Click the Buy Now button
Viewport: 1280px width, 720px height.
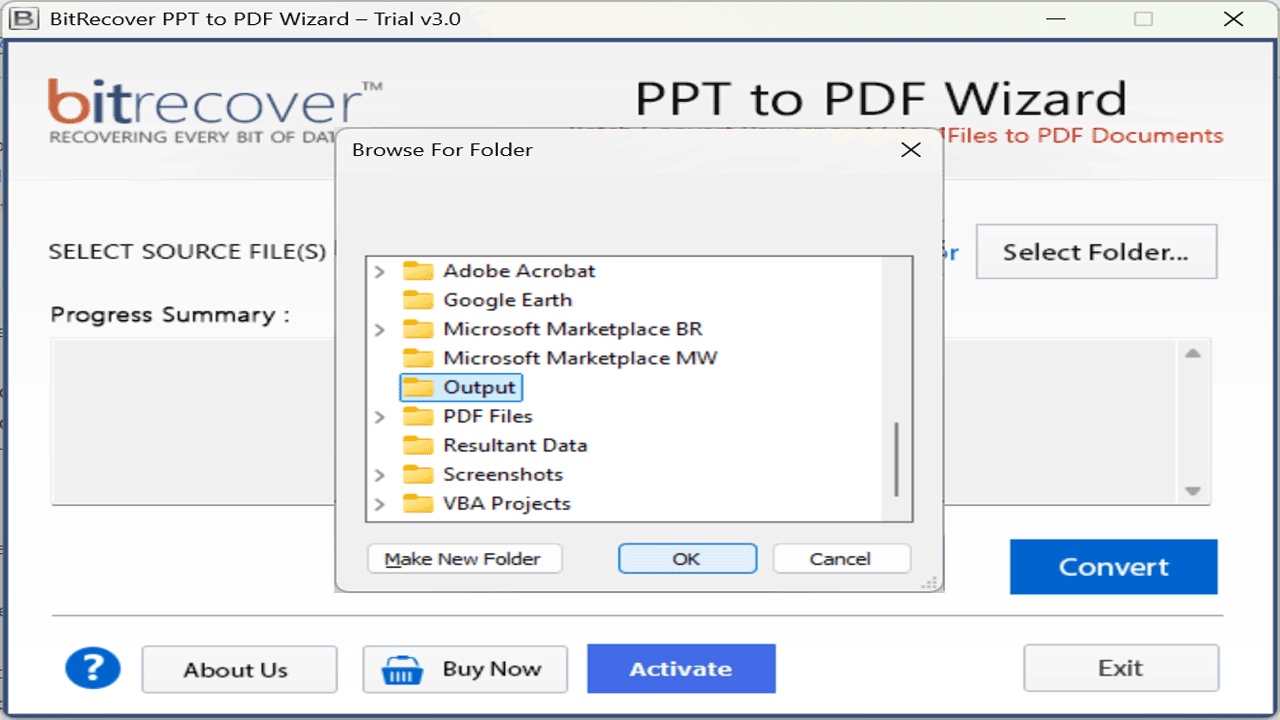(465, 669)
